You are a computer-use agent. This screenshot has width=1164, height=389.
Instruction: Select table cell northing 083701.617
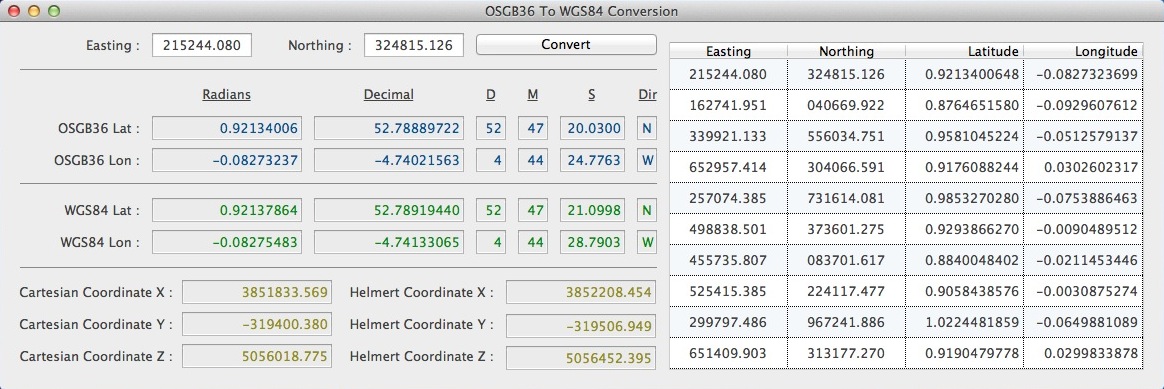(x=846, y=261)
